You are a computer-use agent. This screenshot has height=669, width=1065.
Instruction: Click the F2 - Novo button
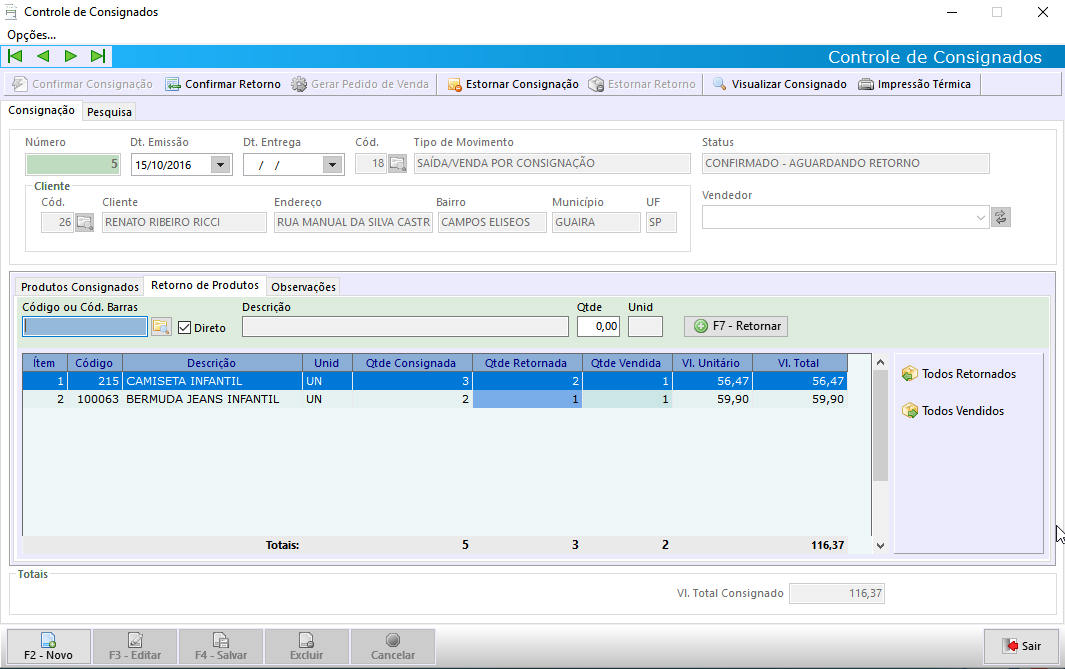(x=48, y=646)
